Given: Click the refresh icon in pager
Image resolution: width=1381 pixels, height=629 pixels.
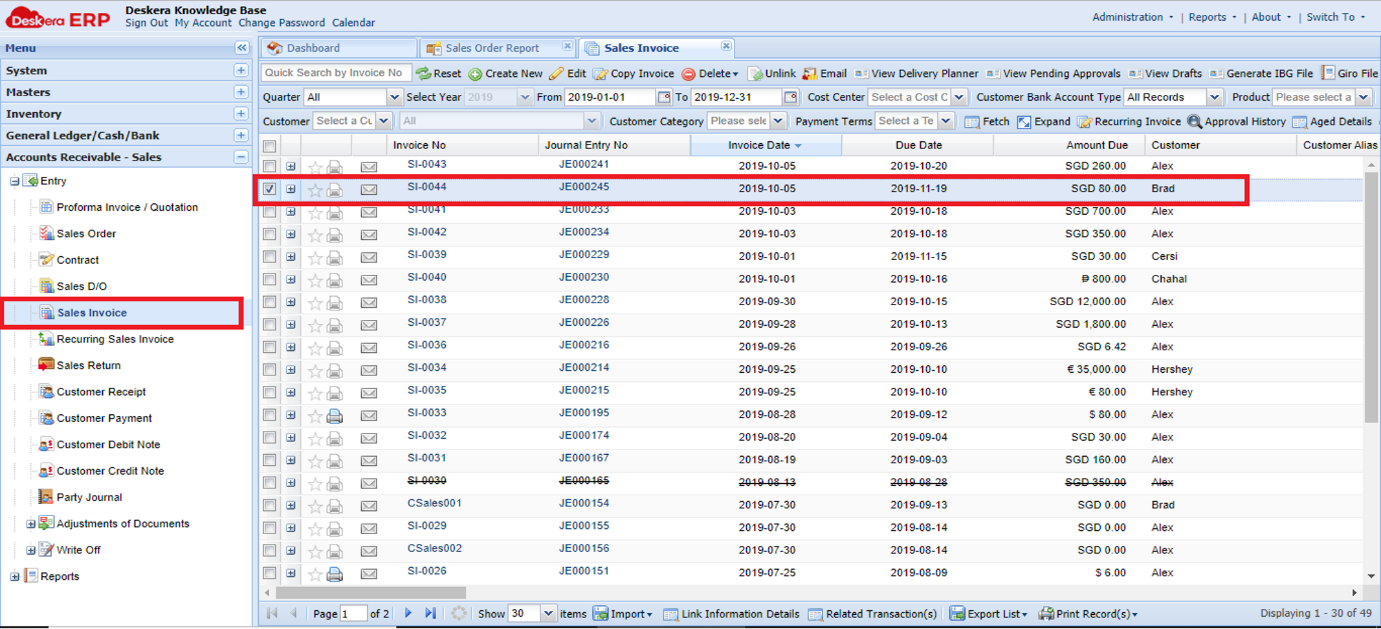Looking at the screenshot, I should click(459, 613).
